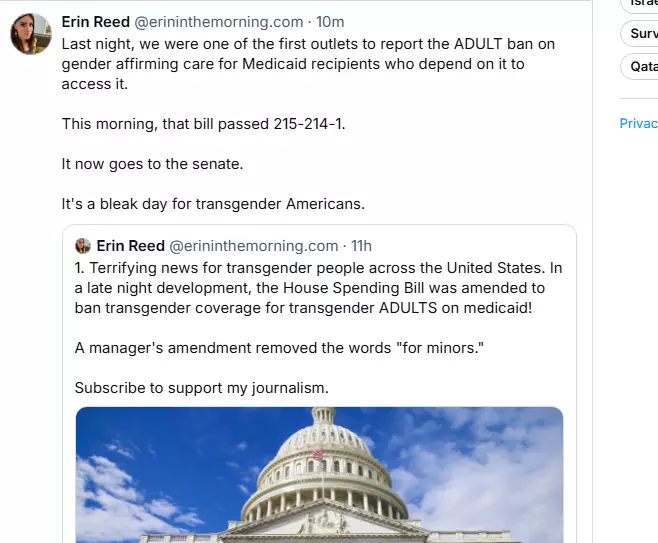Click the "Last night, we were one" post text
The height and width of the screenshot is (543, 658).
point(300,64)
